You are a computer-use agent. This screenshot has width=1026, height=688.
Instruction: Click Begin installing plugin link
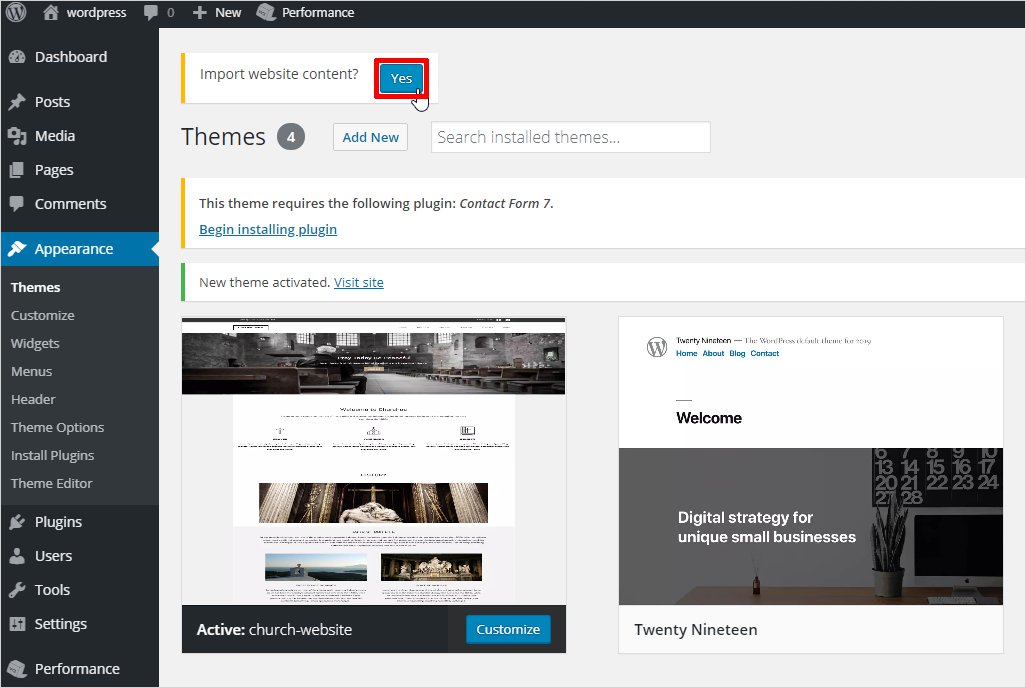point(268,229)
